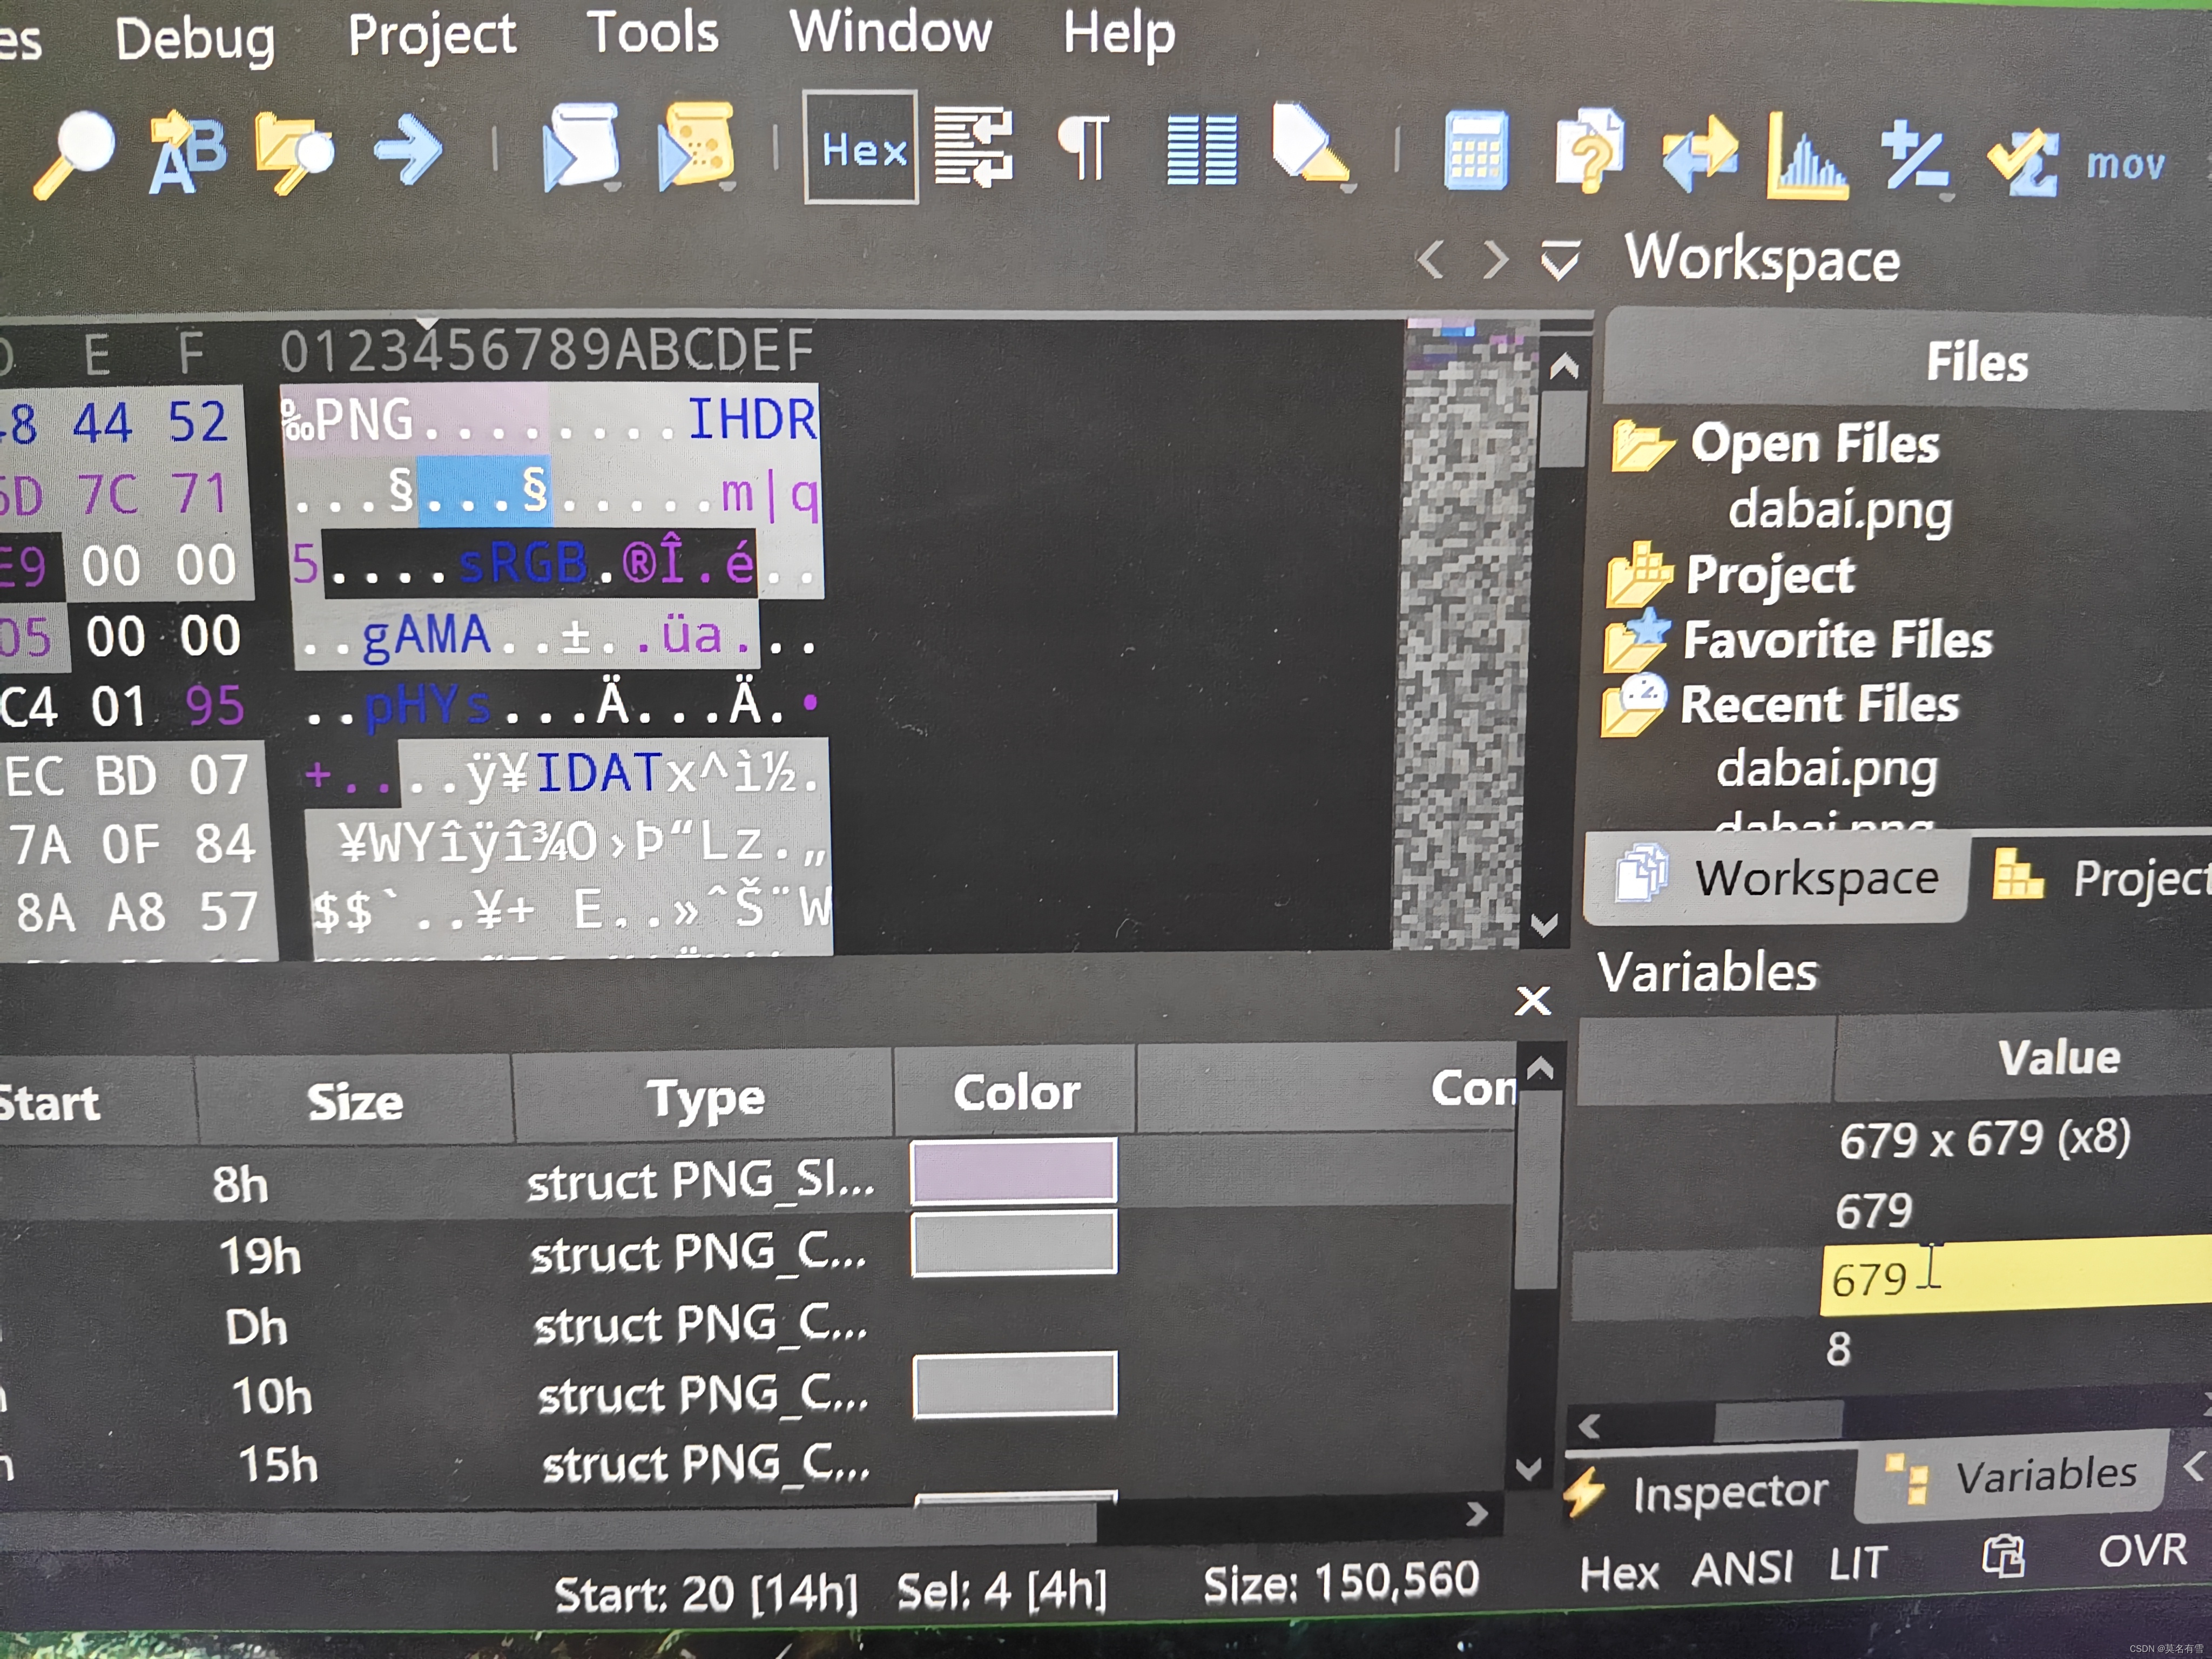
Task: Open the file tab list dropdown triangle
Action: [1560, 260]
